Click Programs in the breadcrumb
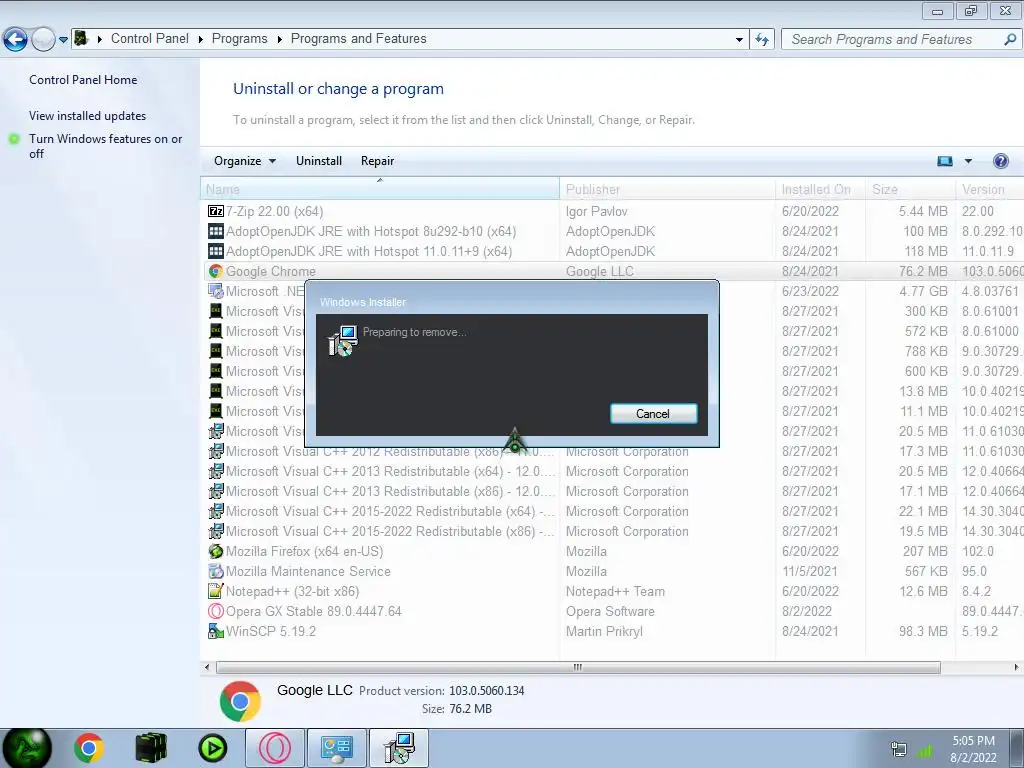The height and width of the screenshot is (768, 1024). click(240, 39)
